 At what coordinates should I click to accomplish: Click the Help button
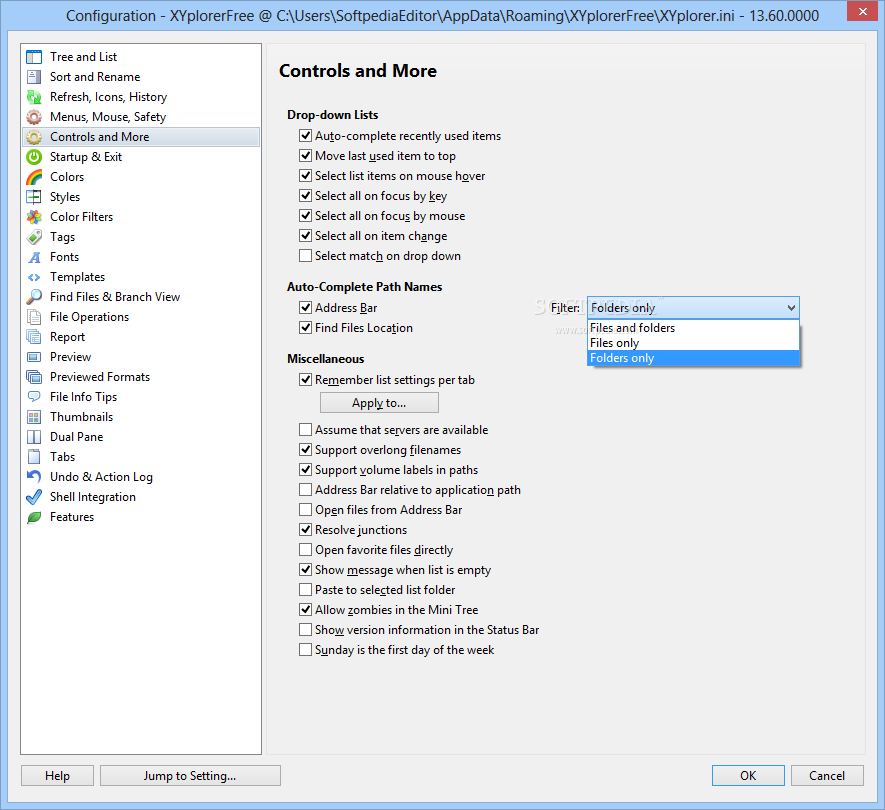click(x=58, y=776)
